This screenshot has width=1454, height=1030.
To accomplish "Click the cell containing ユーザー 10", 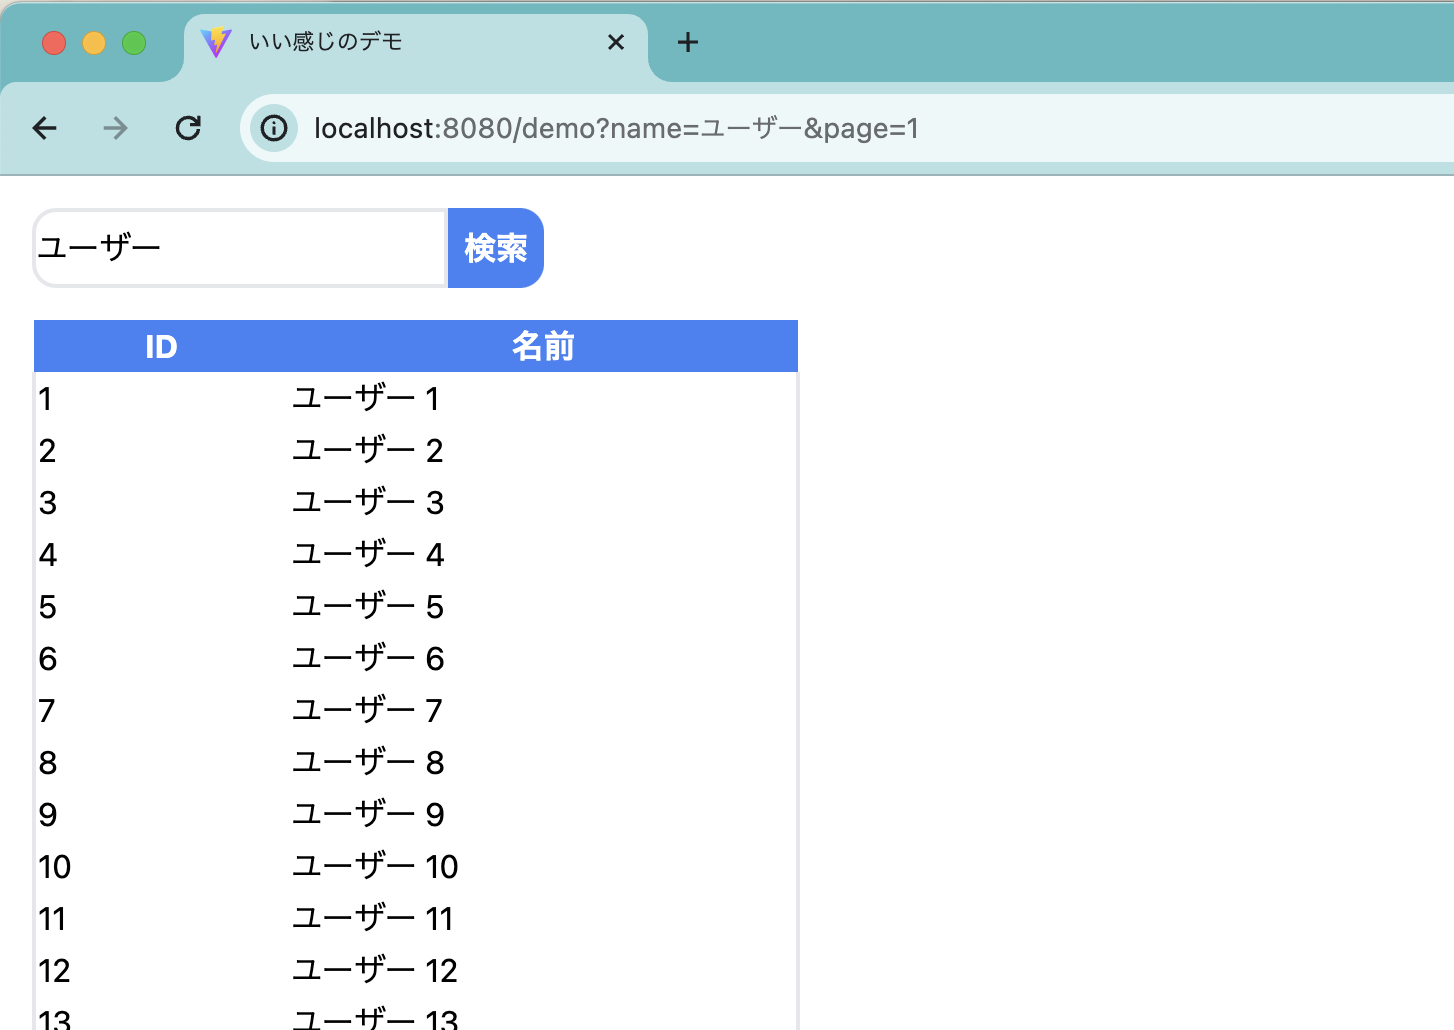I will (x=374, y=866).
